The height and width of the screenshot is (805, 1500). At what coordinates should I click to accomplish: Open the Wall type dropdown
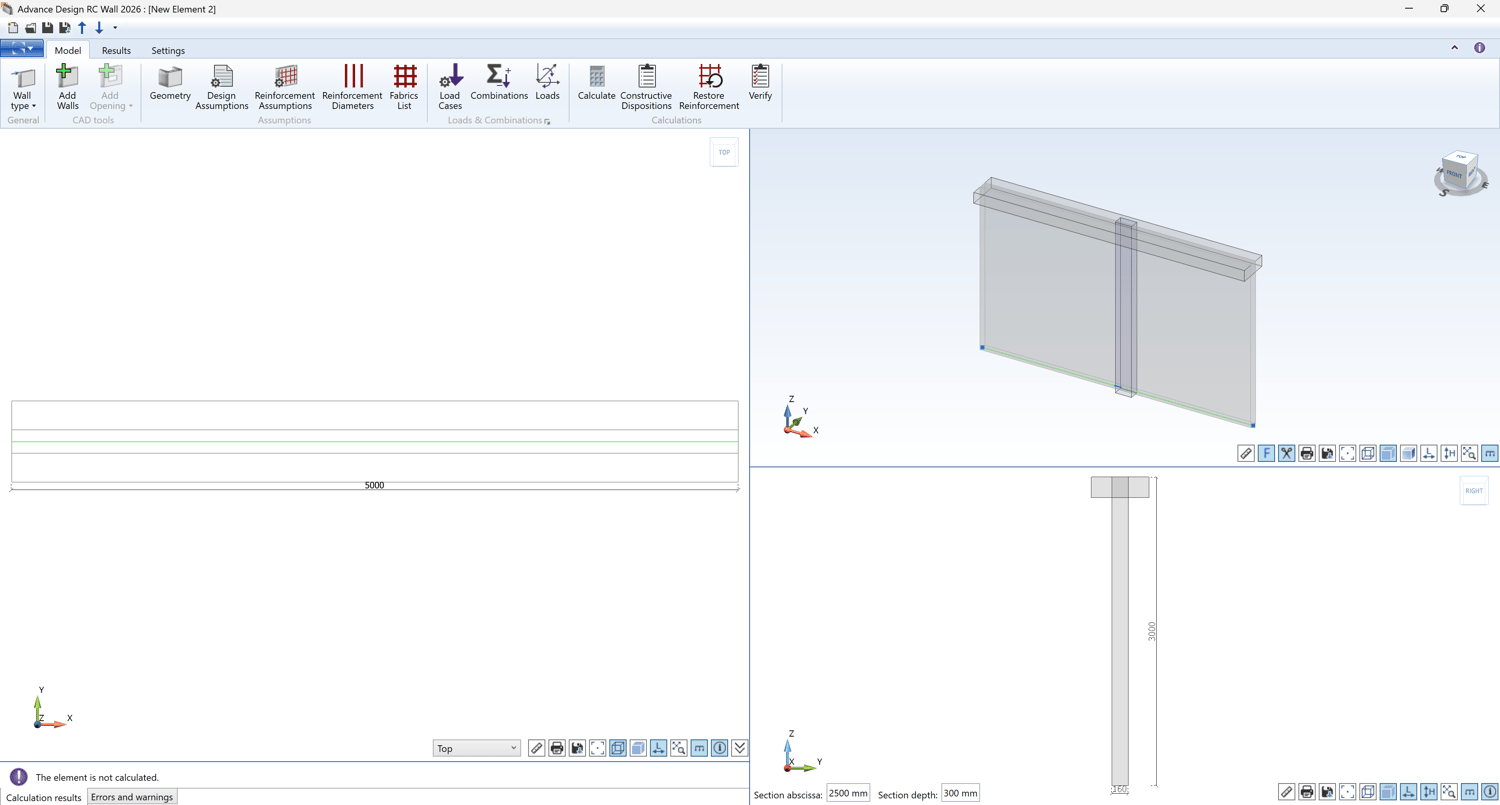pyautogui.click(x=22, y=88)
